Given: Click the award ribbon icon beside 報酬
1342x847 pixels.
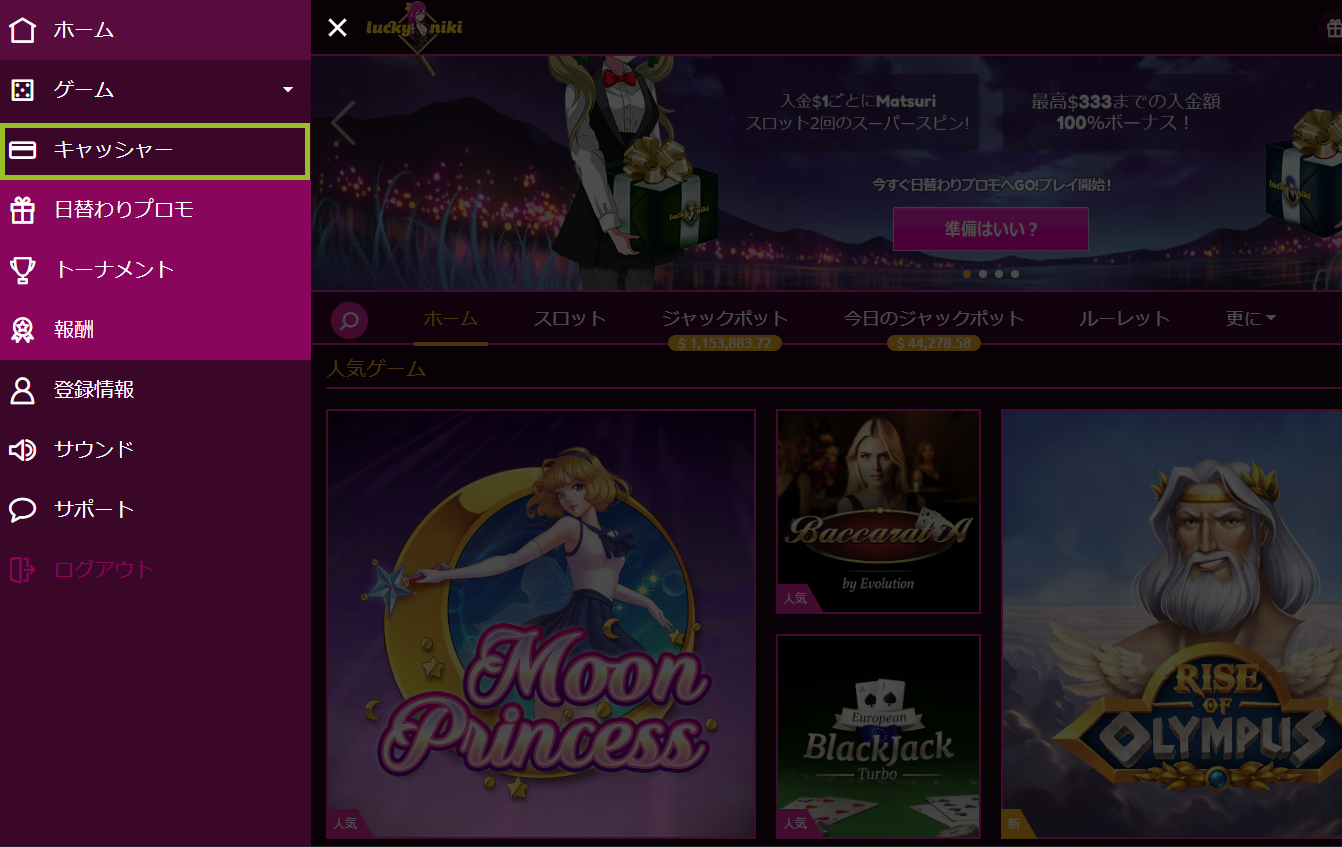Looking at the screenshot, I should [22, 330].
